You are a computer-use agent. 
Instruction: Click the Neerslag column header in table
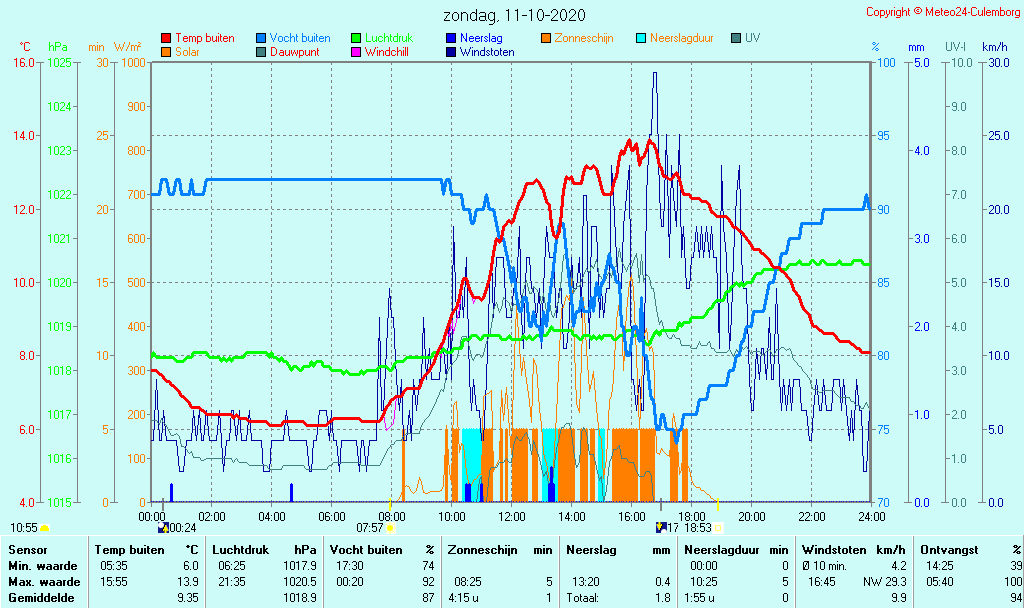tap(590, 549)
